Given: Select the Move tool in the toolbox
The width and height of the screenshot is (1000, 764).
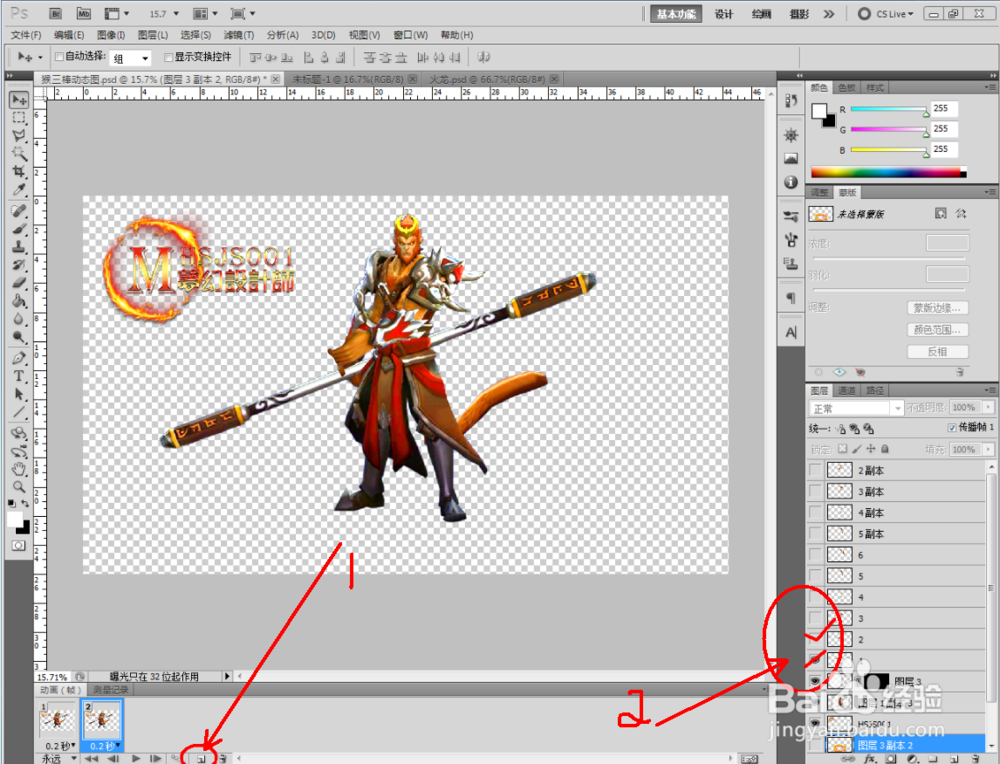Looking at the screenshot, I should (19, 100).
